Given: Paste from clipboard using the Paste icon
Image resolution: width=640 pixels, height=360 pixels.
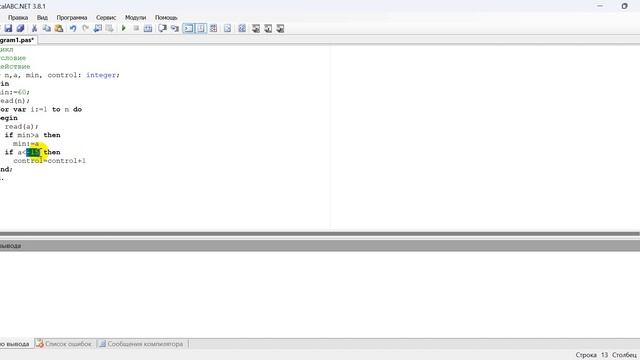Looking at the screenshot, I should (x=59, y=28).
